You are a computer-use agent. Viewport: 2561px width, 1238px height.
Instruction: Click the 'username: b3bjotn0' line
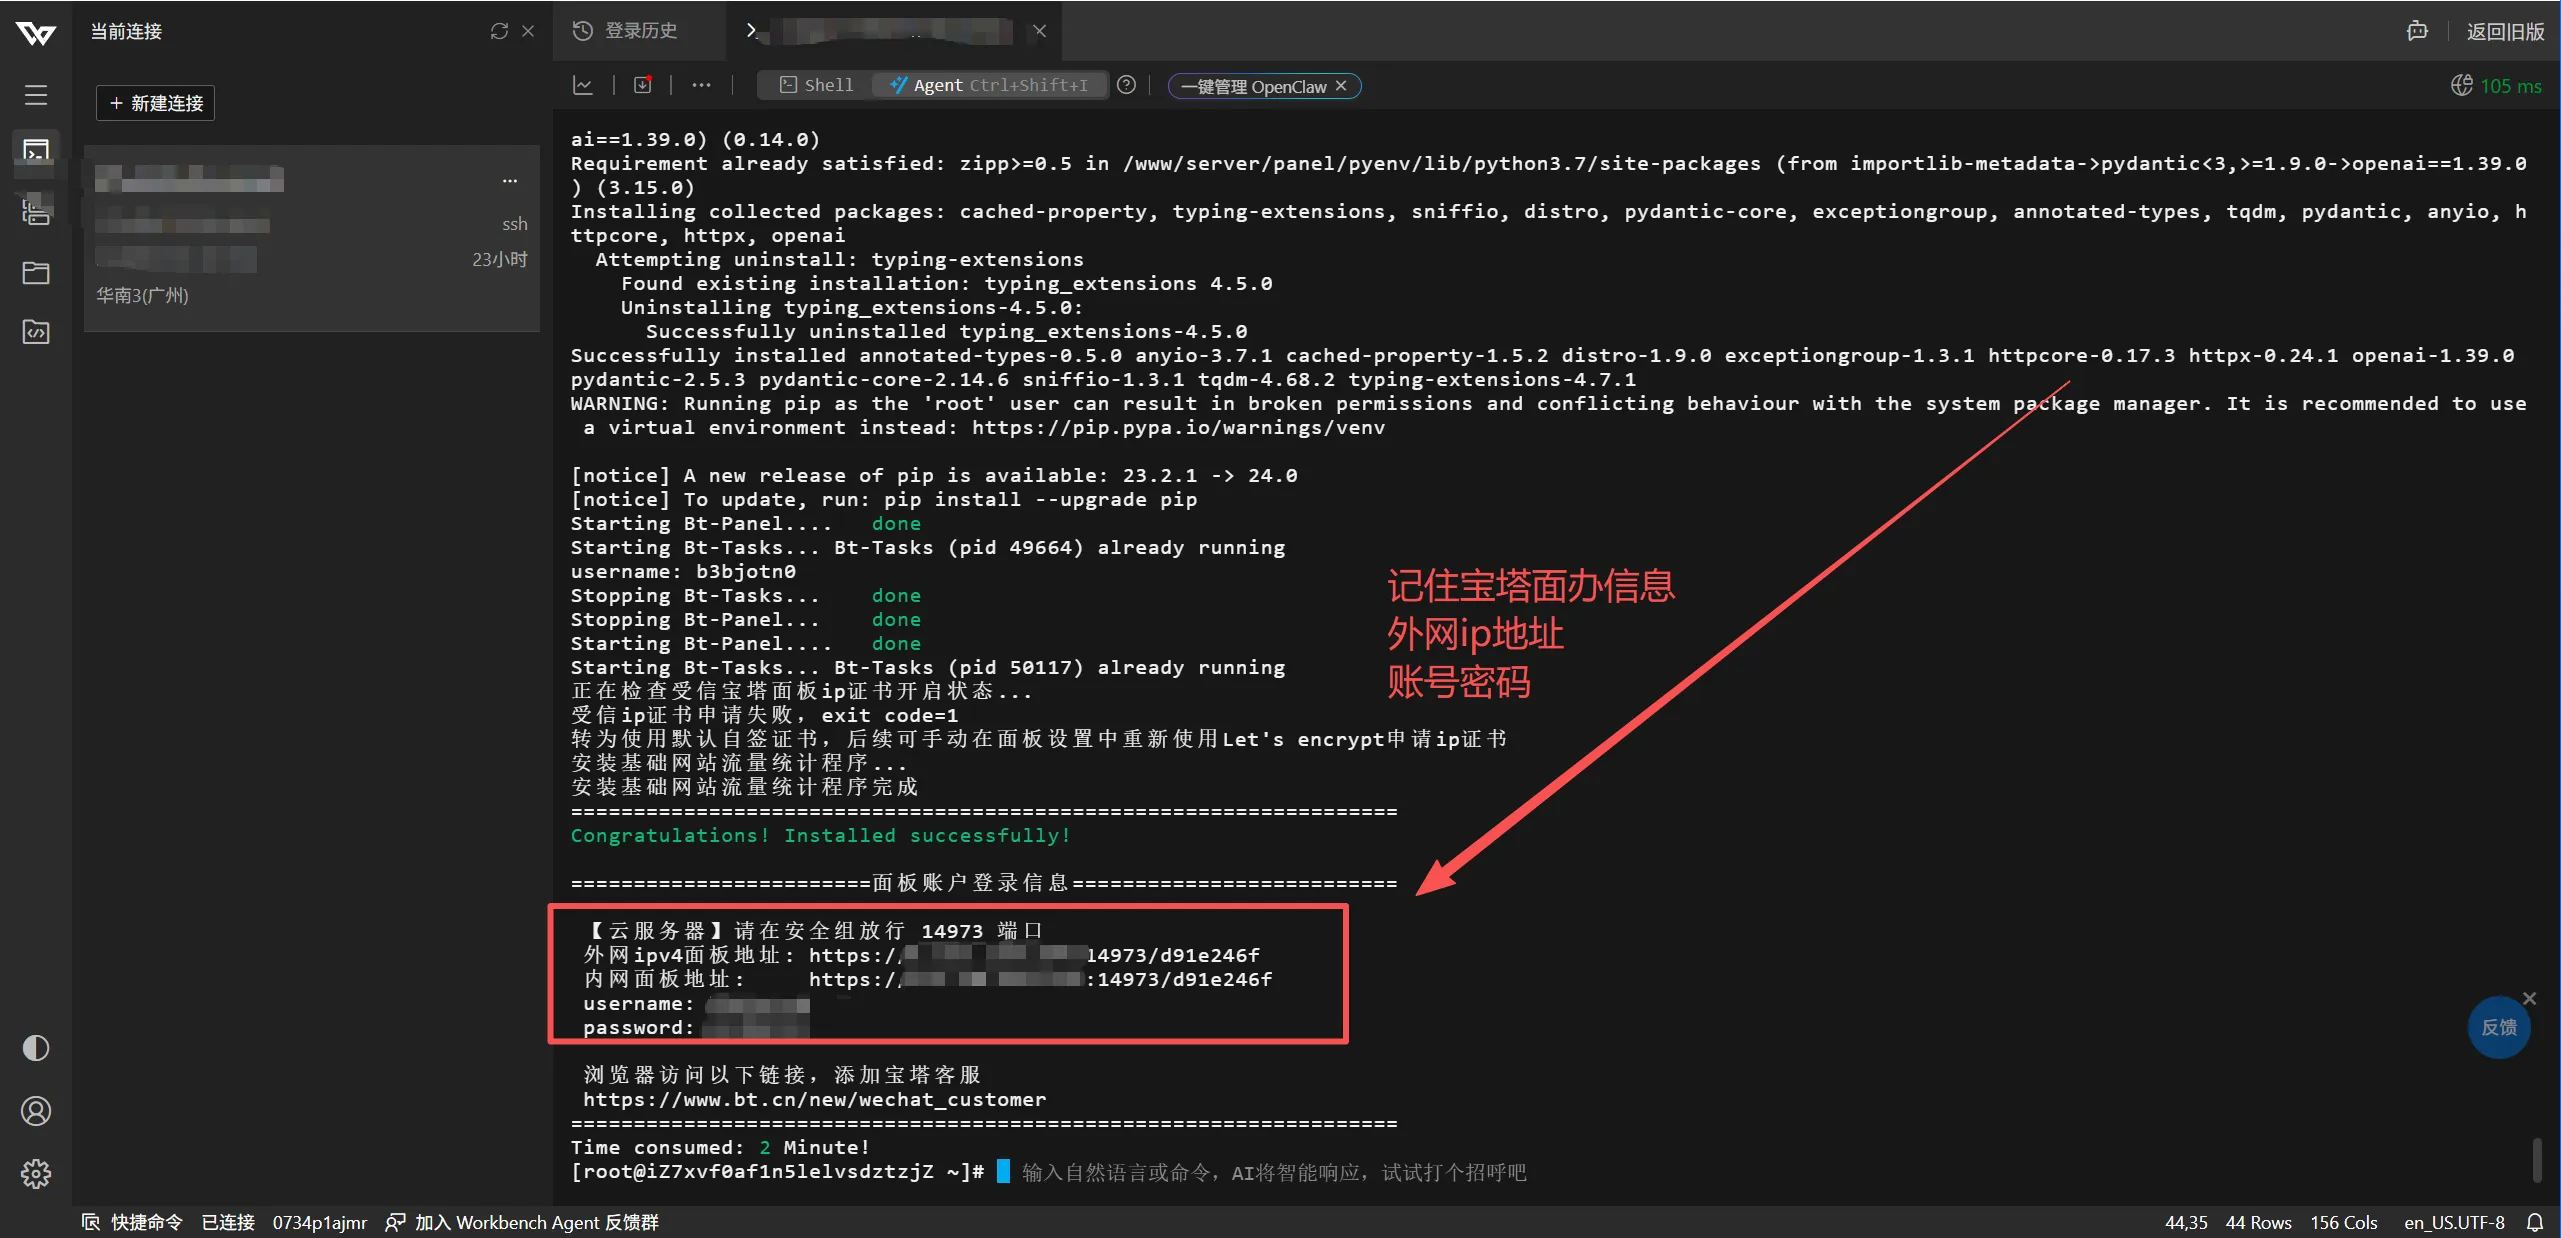(683, 571)
